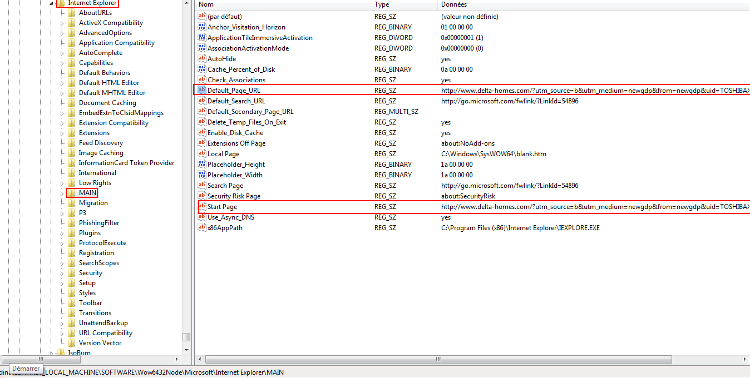
Task: Click the AutoHide string value icon
Action: [x=201, y=59]
